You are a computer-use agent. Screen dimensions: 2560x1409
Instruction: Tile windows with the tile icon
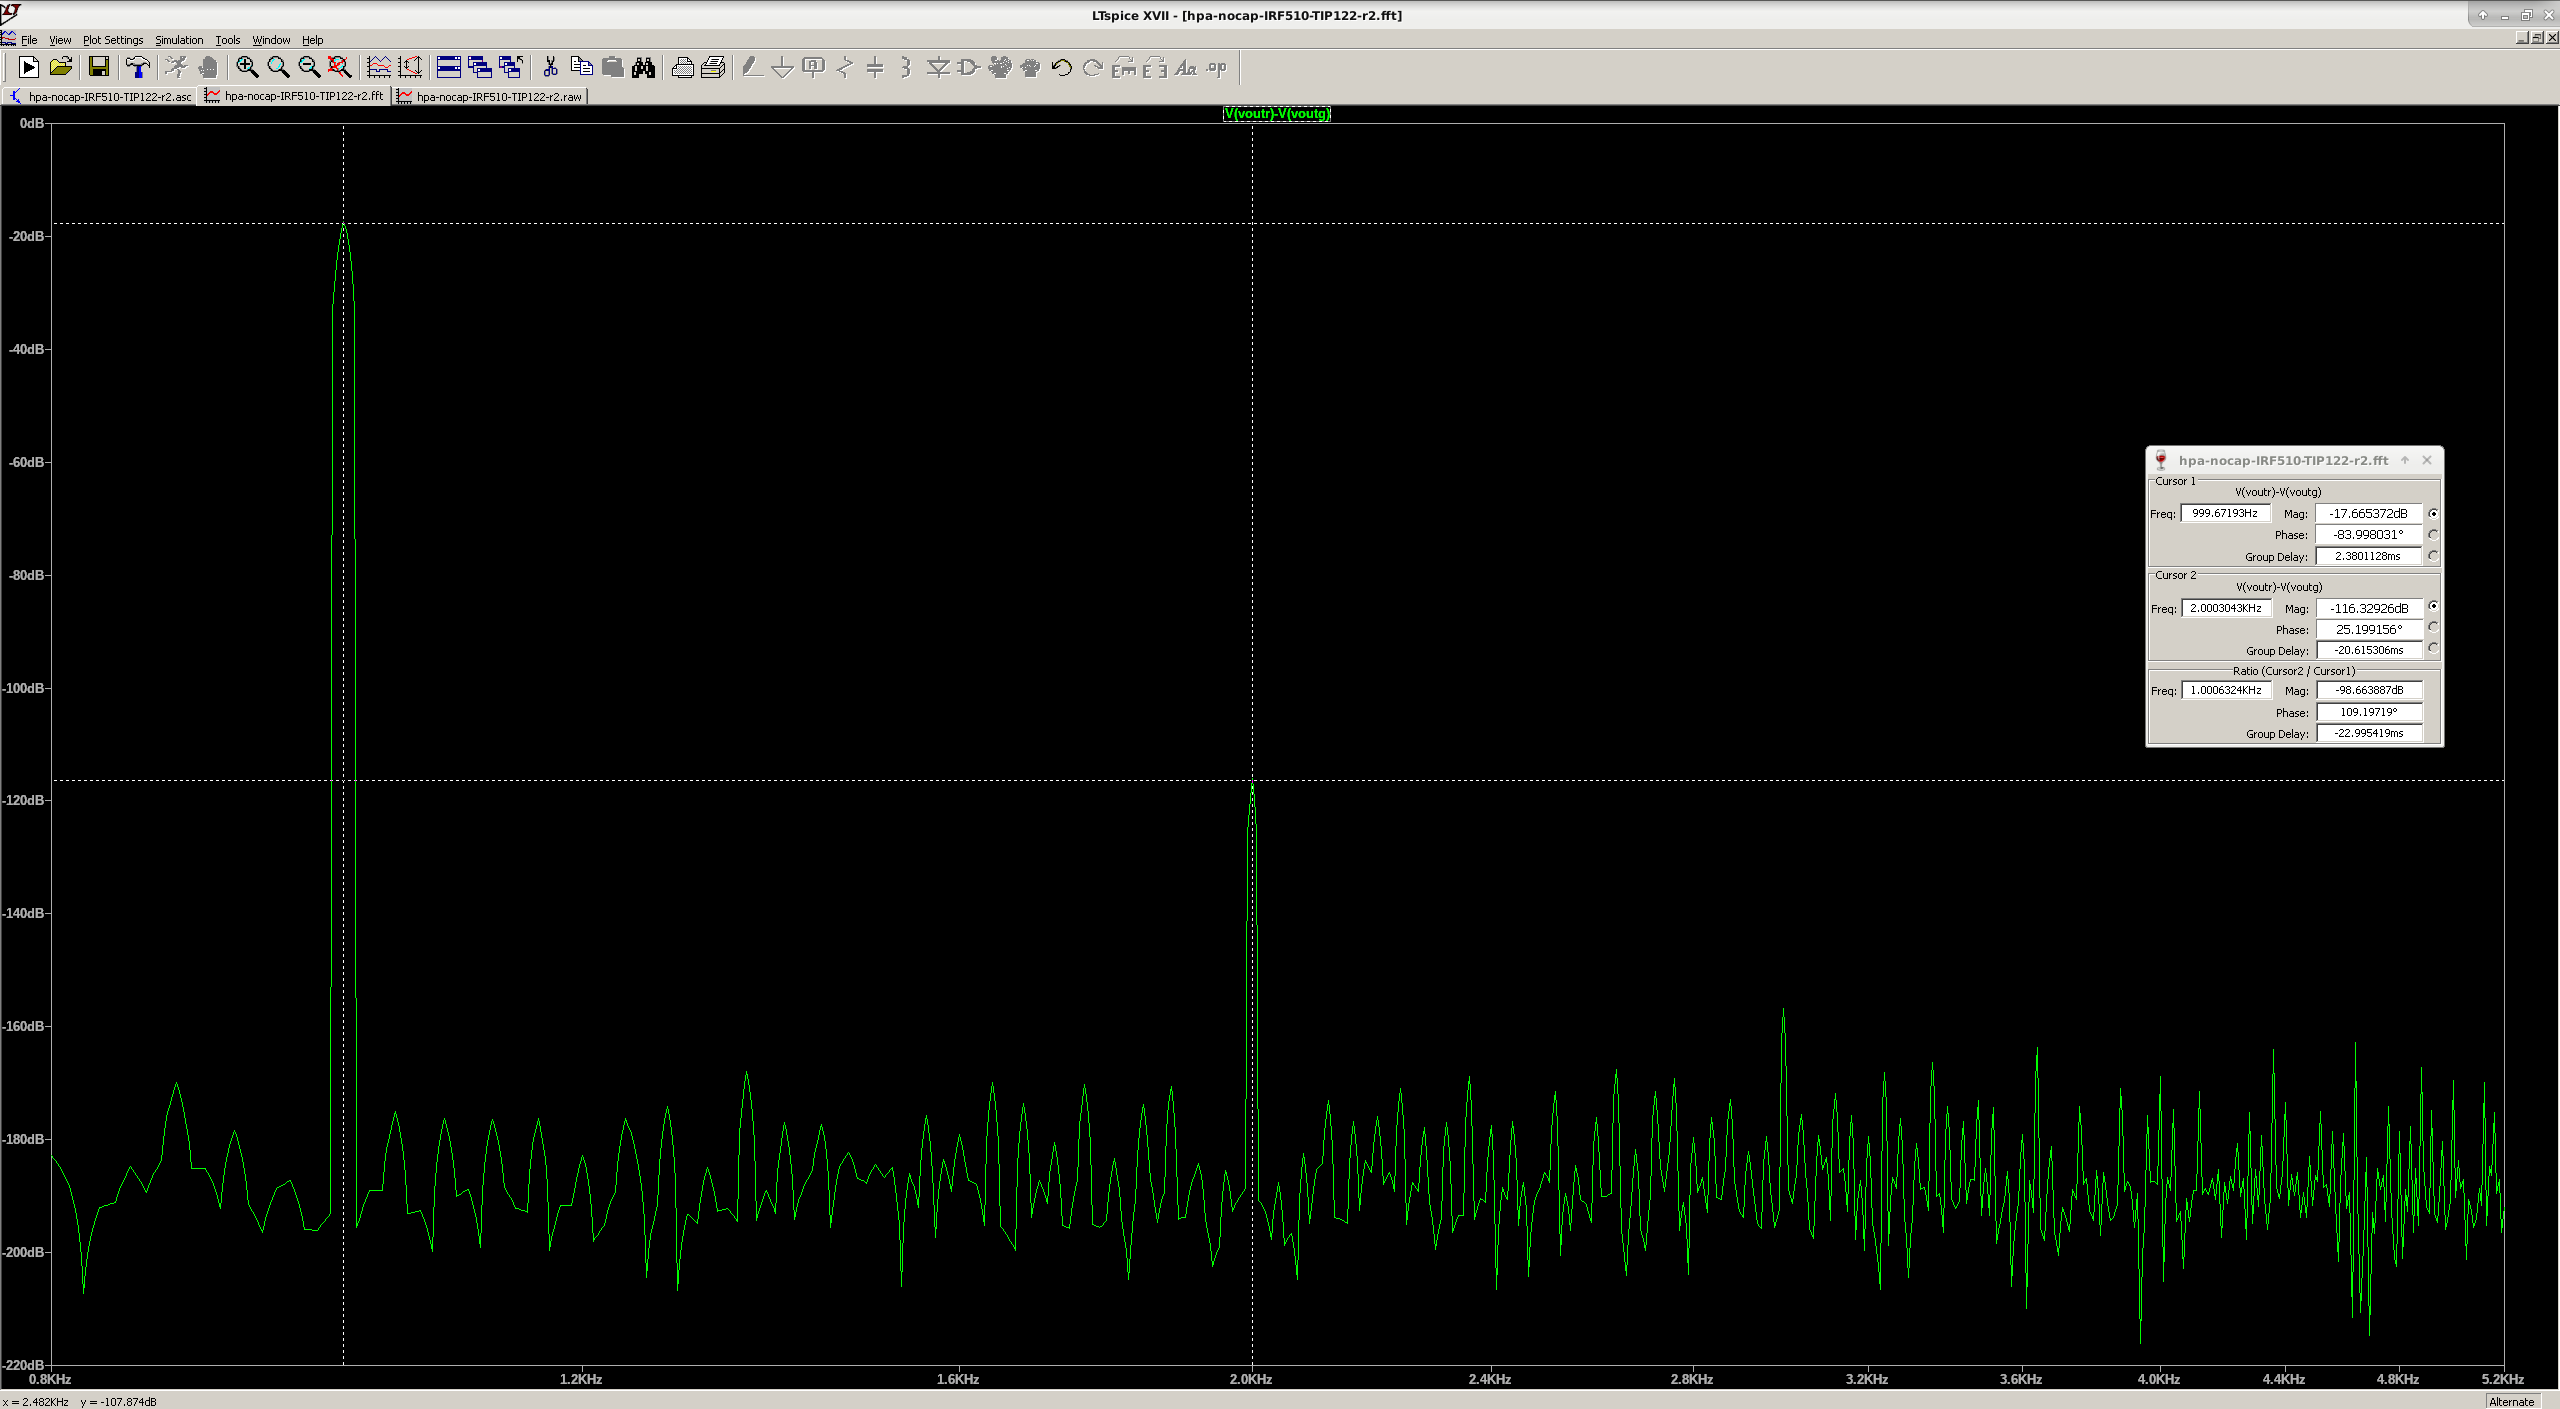(449, 67)
